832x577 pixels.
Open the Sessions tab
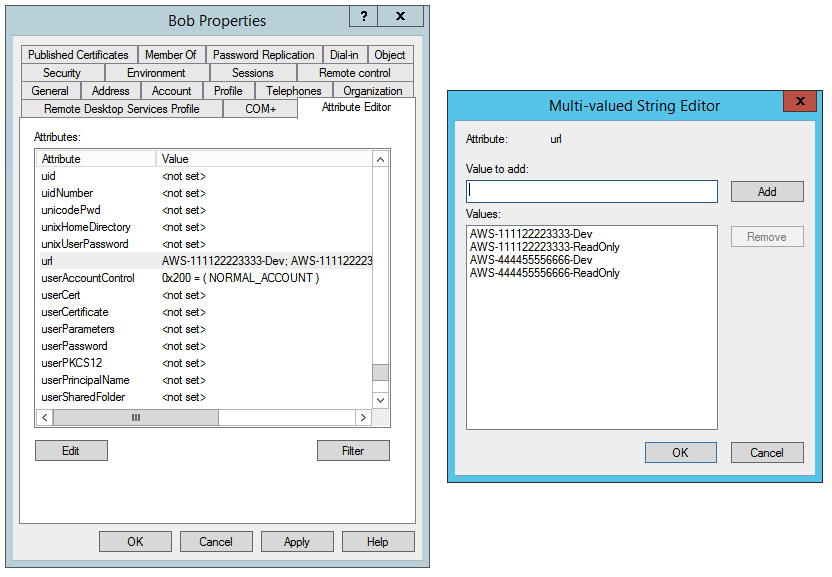(x=252, y=72)
